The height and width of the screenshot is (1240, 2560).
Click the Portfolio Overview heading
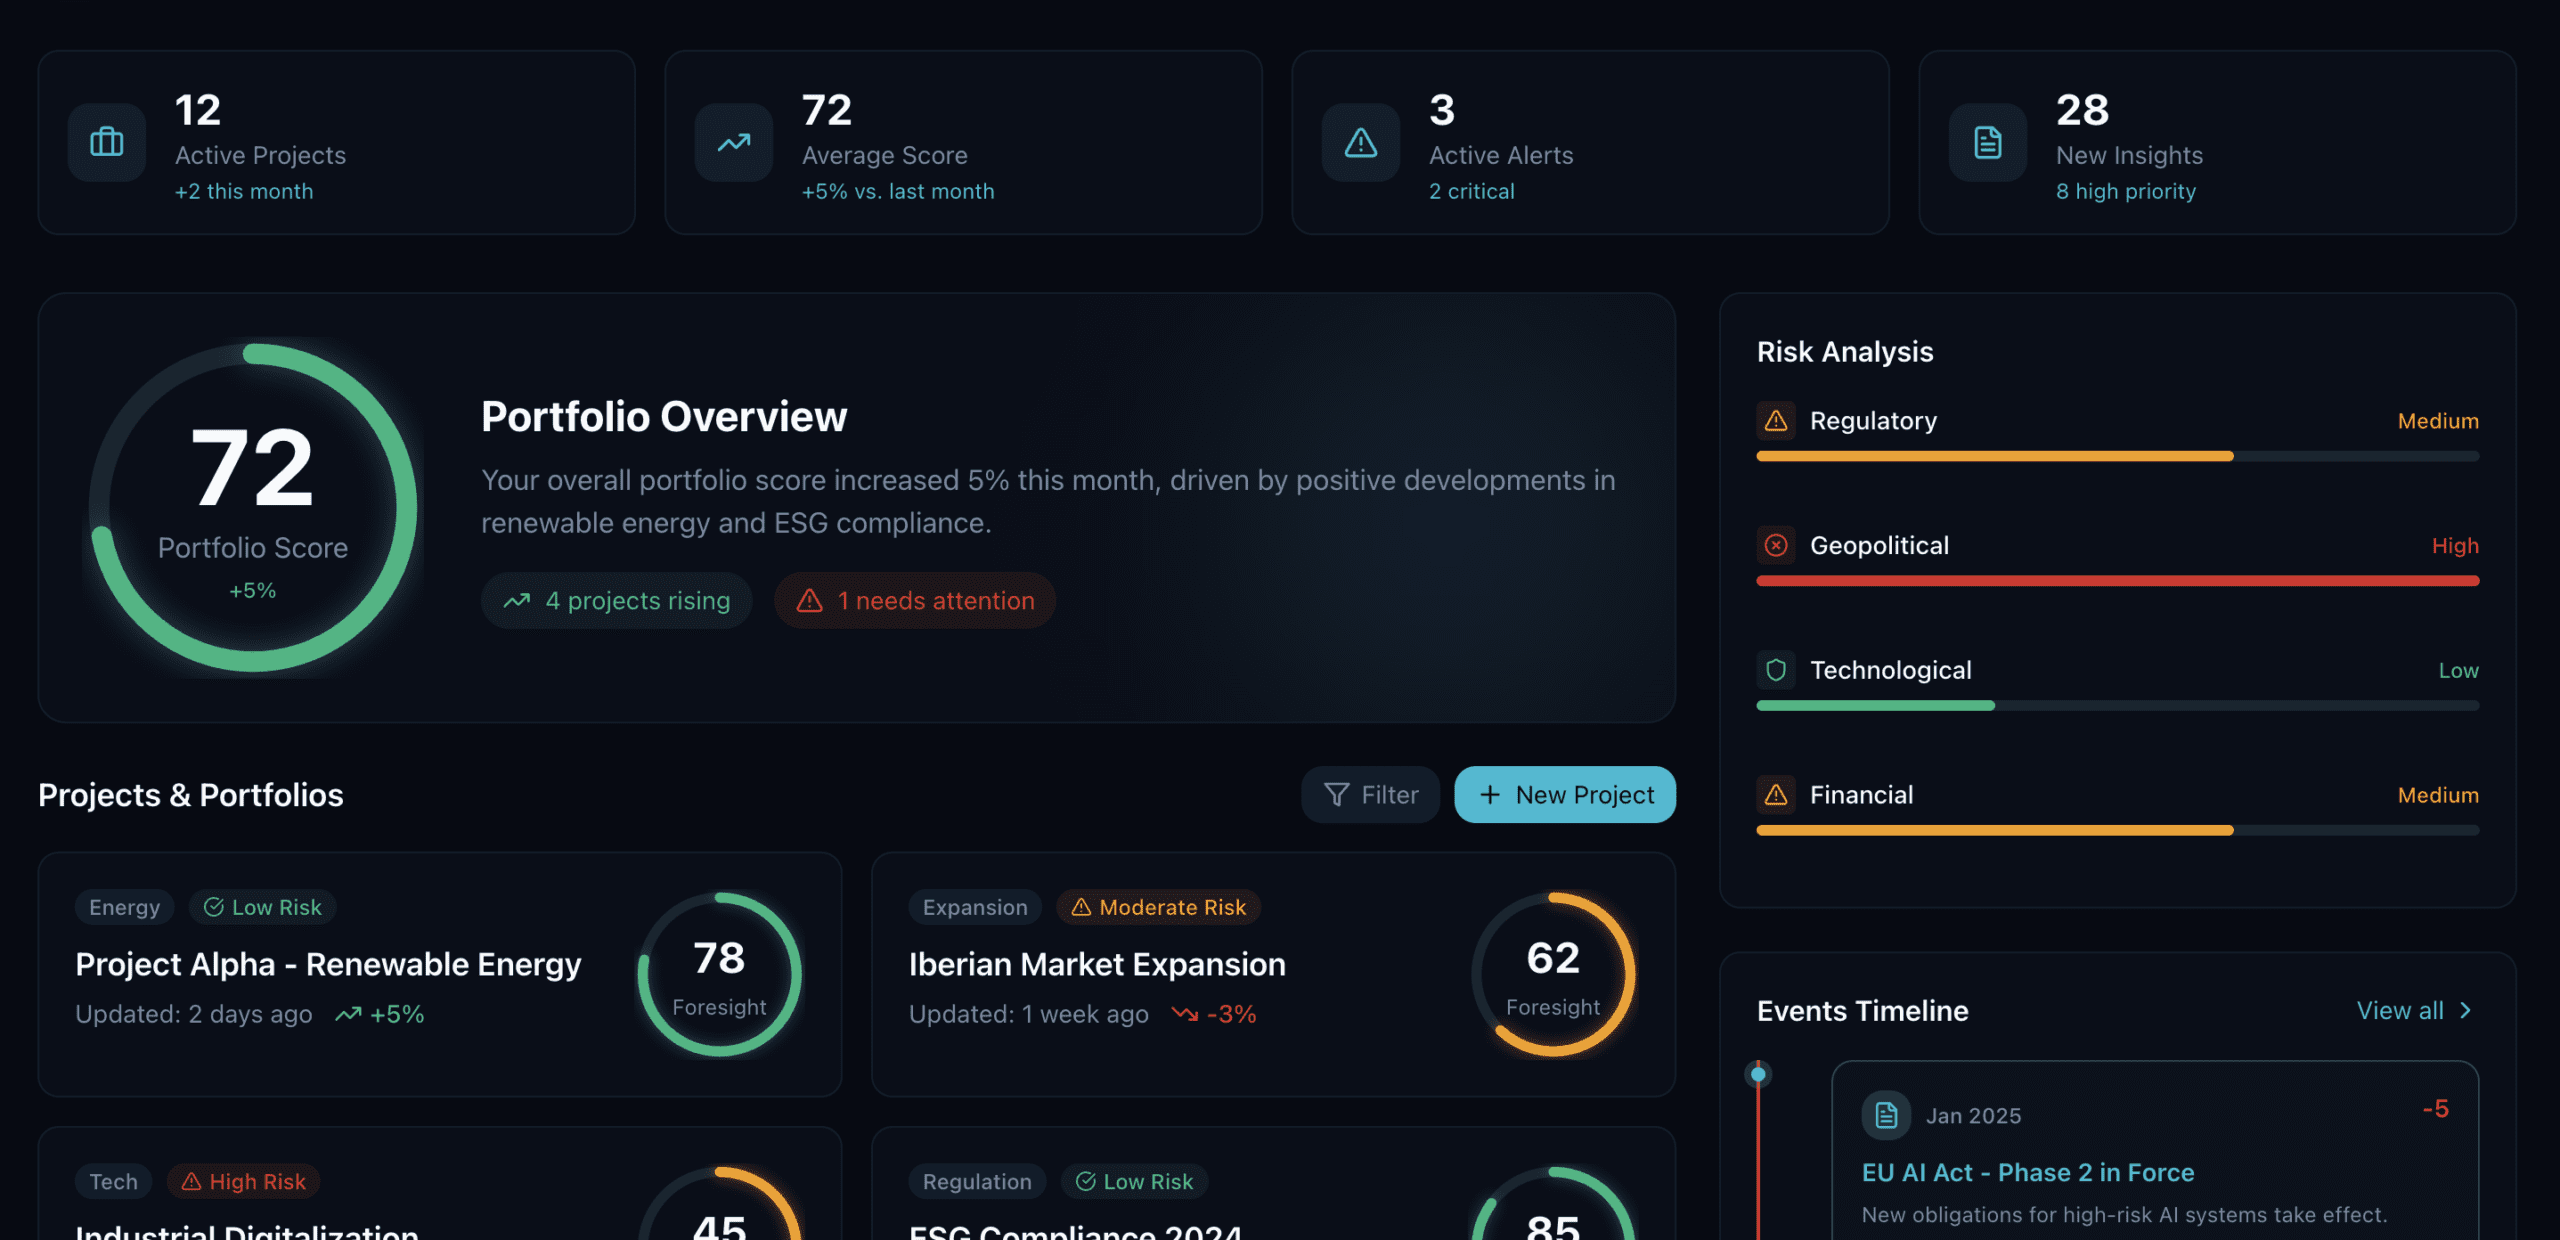pos(664,417)
